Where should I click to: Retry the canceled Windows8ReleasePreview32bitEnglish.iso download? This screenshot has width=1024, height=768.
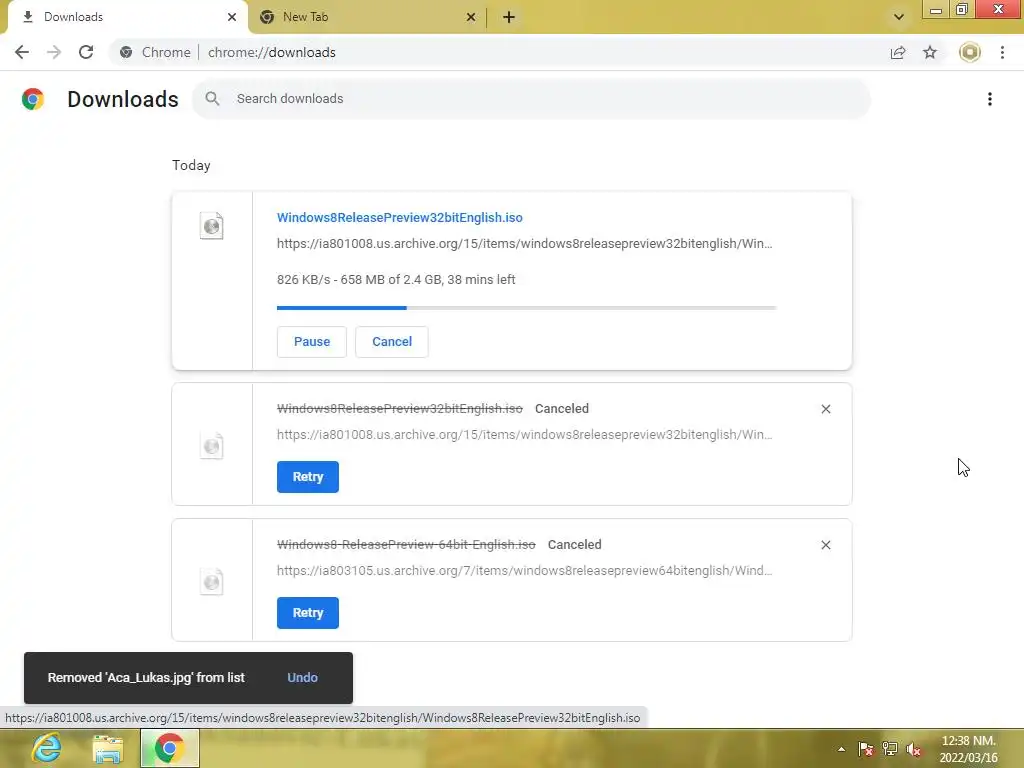(308, 477)
